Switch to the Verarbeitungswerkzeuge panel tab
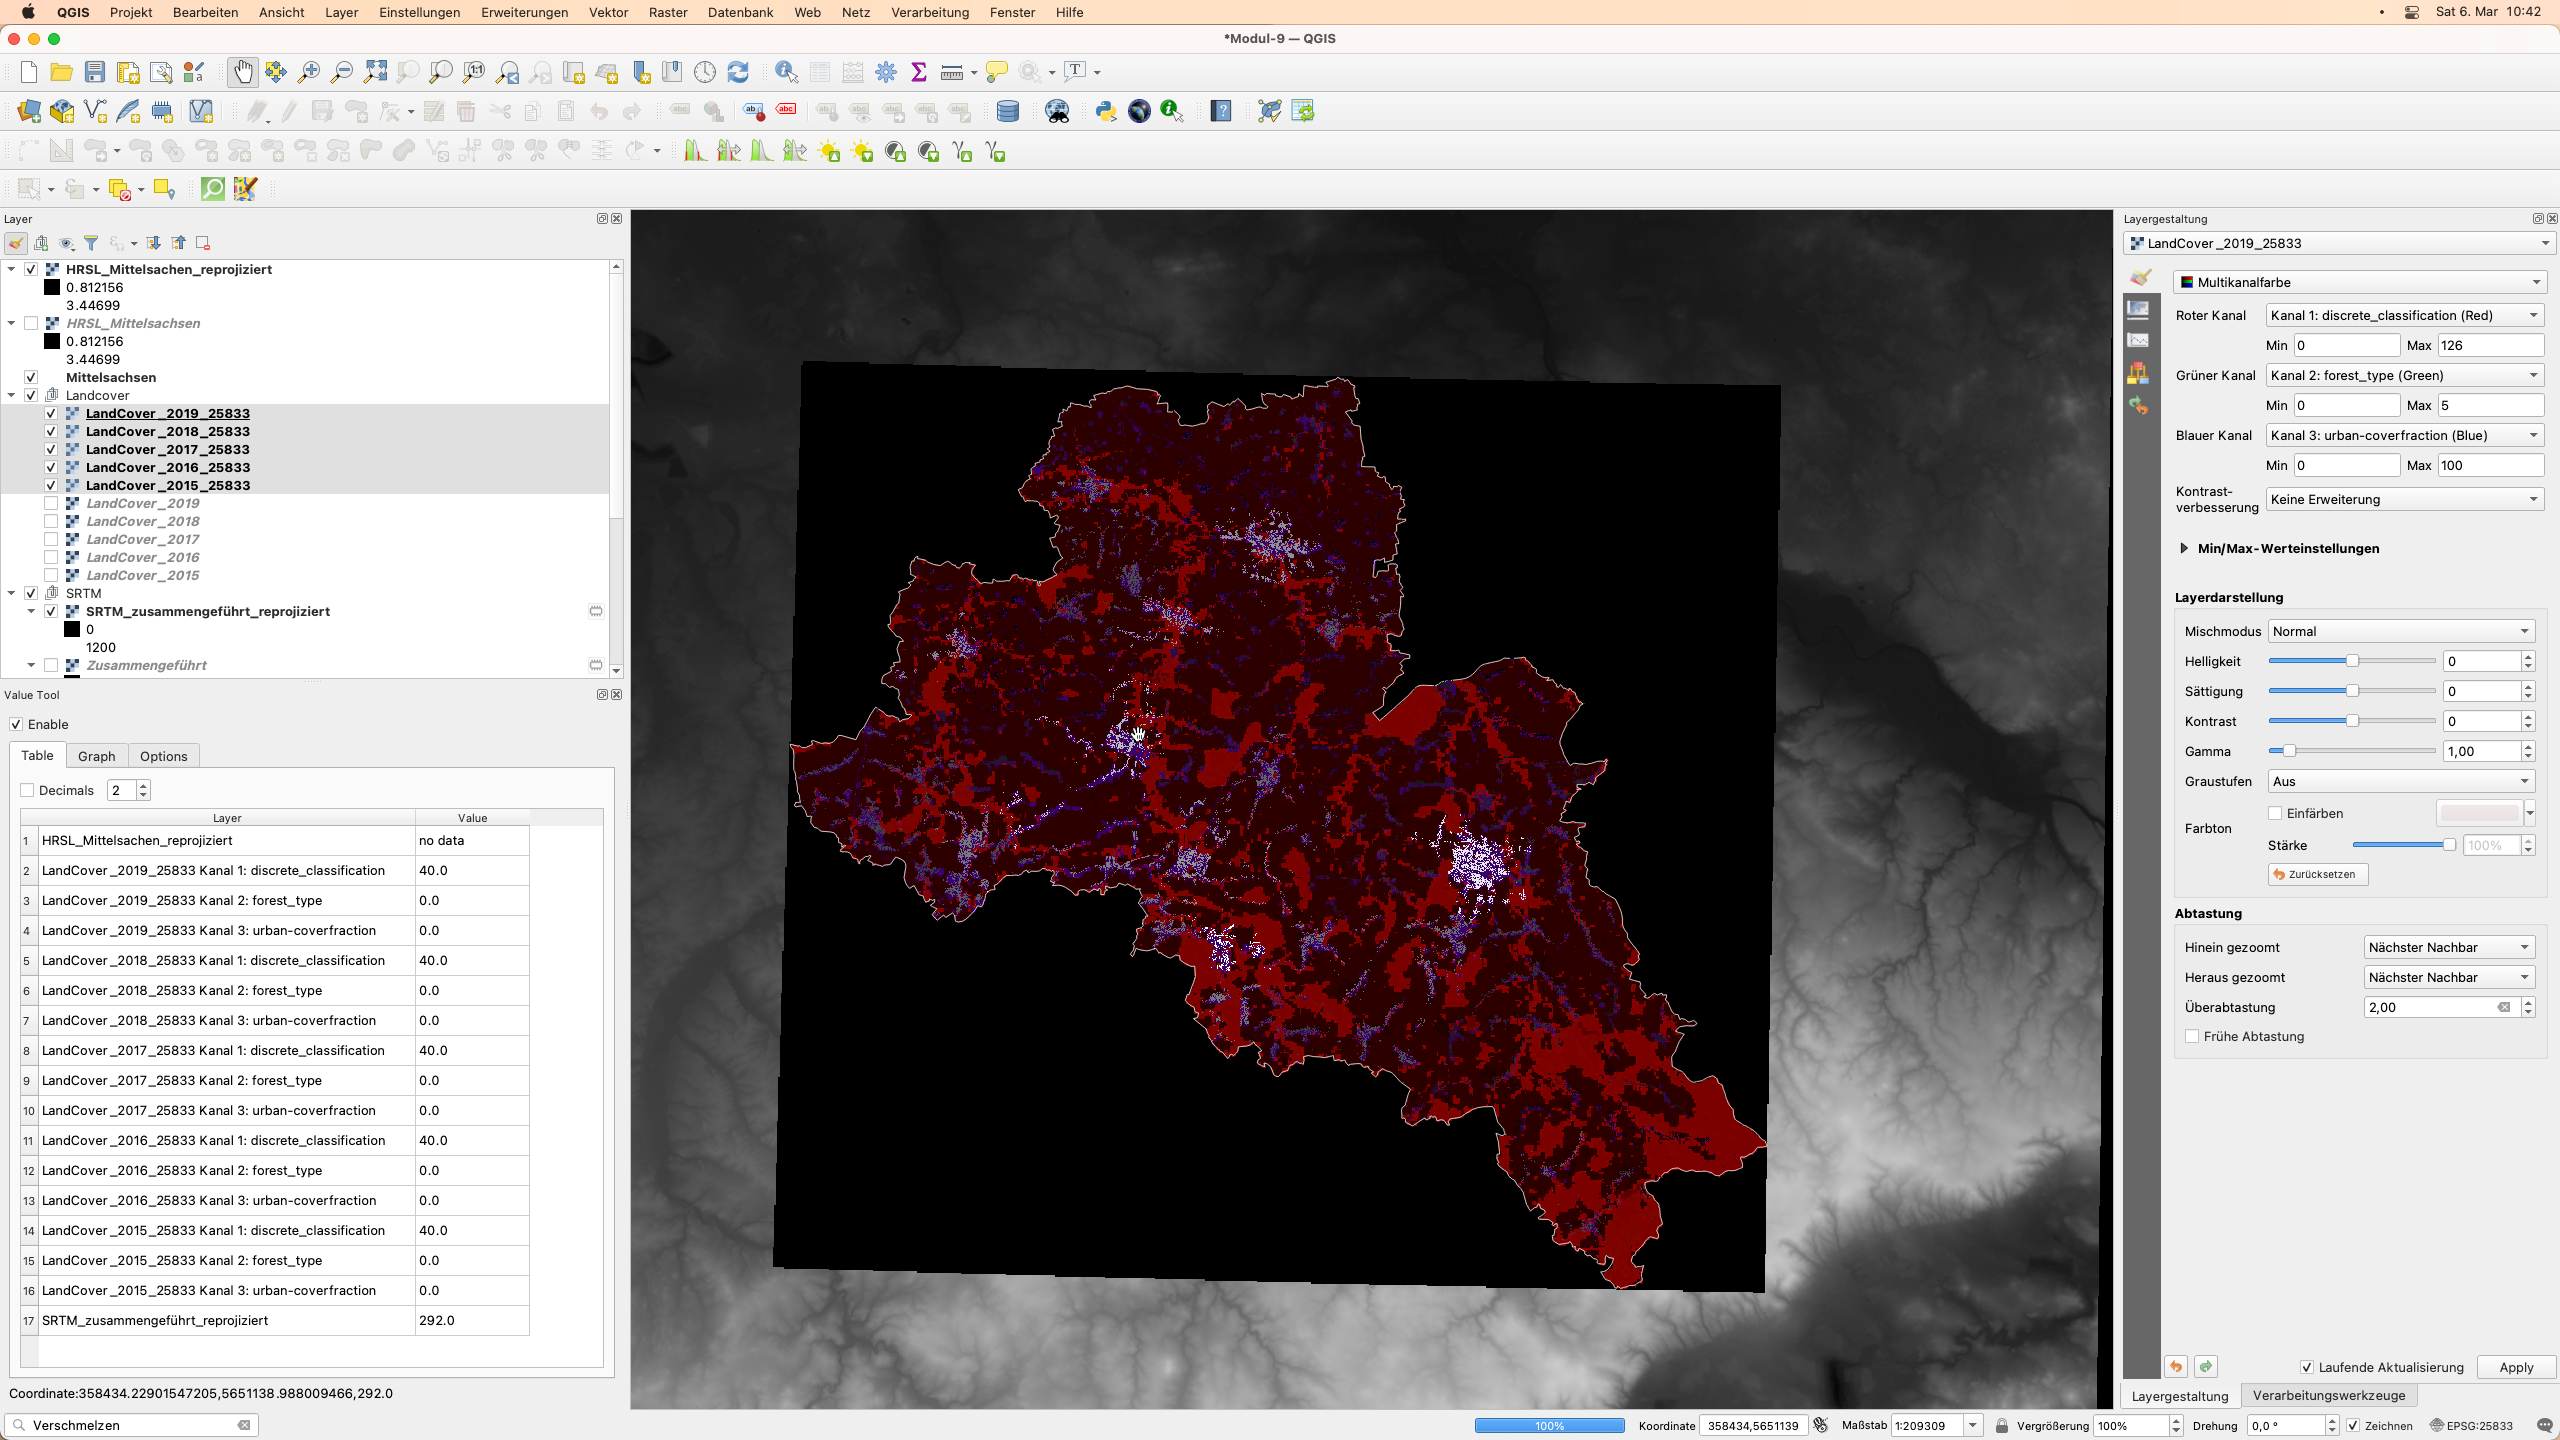 pos(2329,1395)
